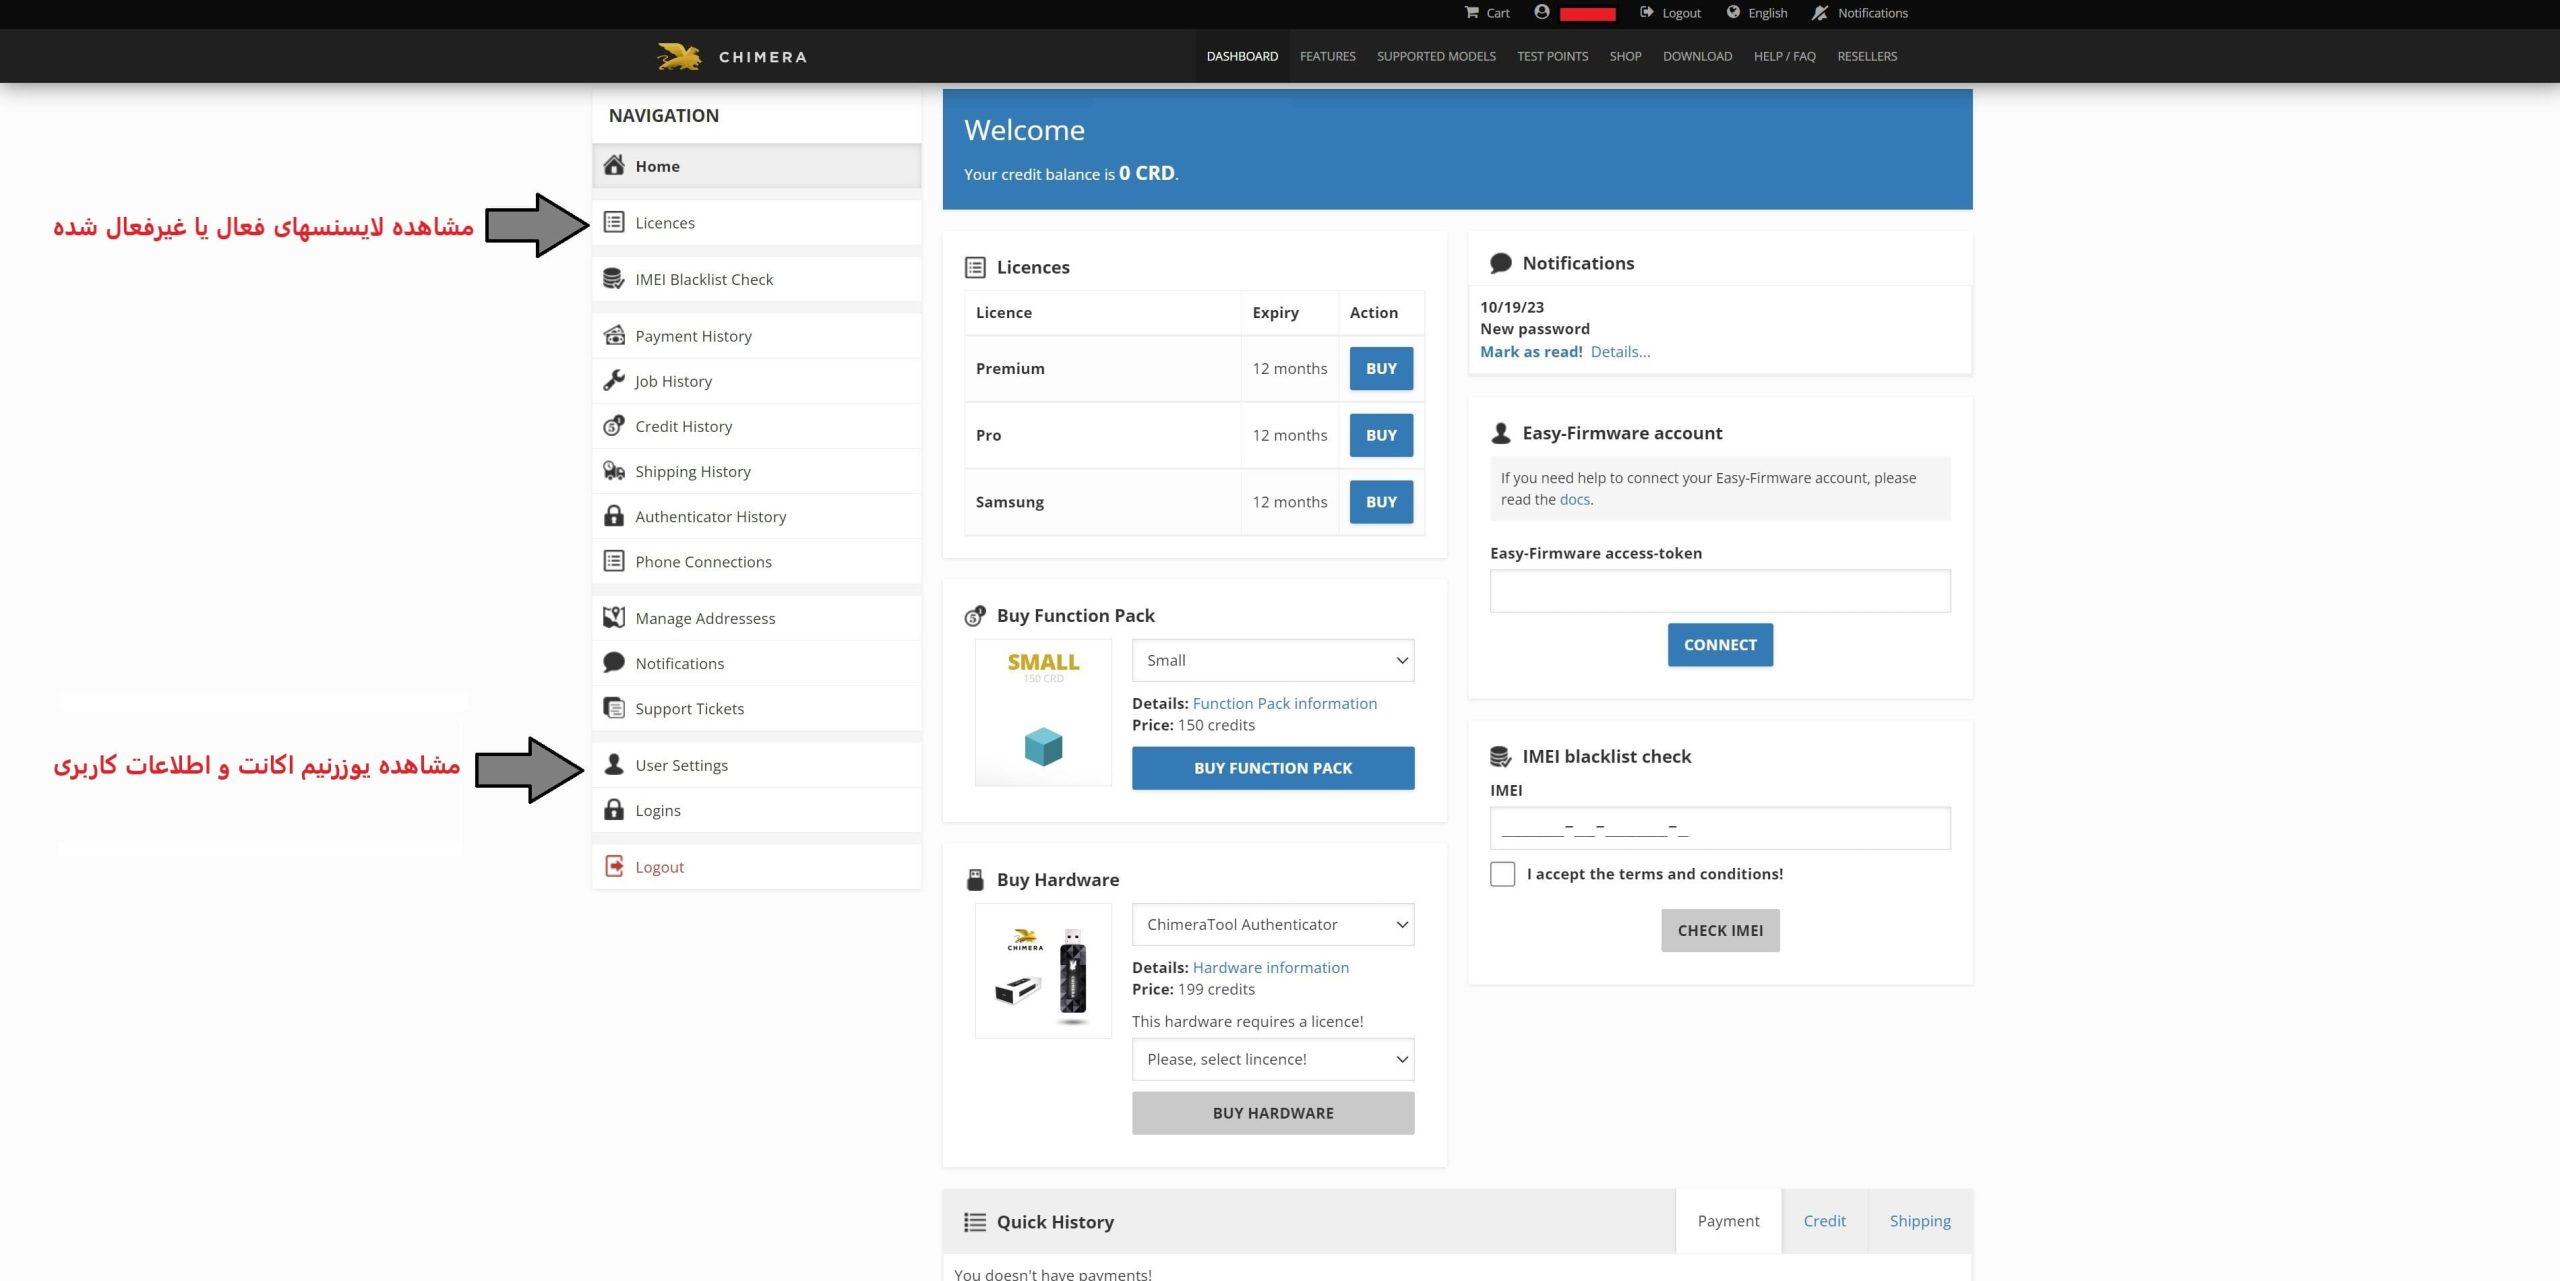Screen dimensions: 2560x1281
Task: Click the Phone Connections list icon
Action: pyautogui.click(x=614, y=561)
